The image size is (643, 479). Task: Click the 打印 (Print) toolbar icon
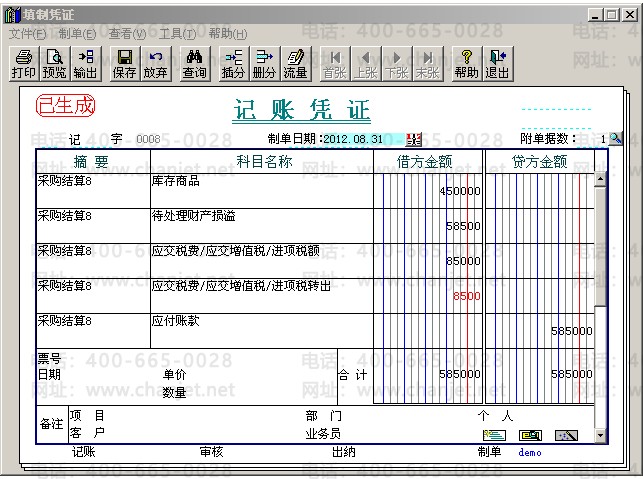pyautogui.click(x=24, y=64)
